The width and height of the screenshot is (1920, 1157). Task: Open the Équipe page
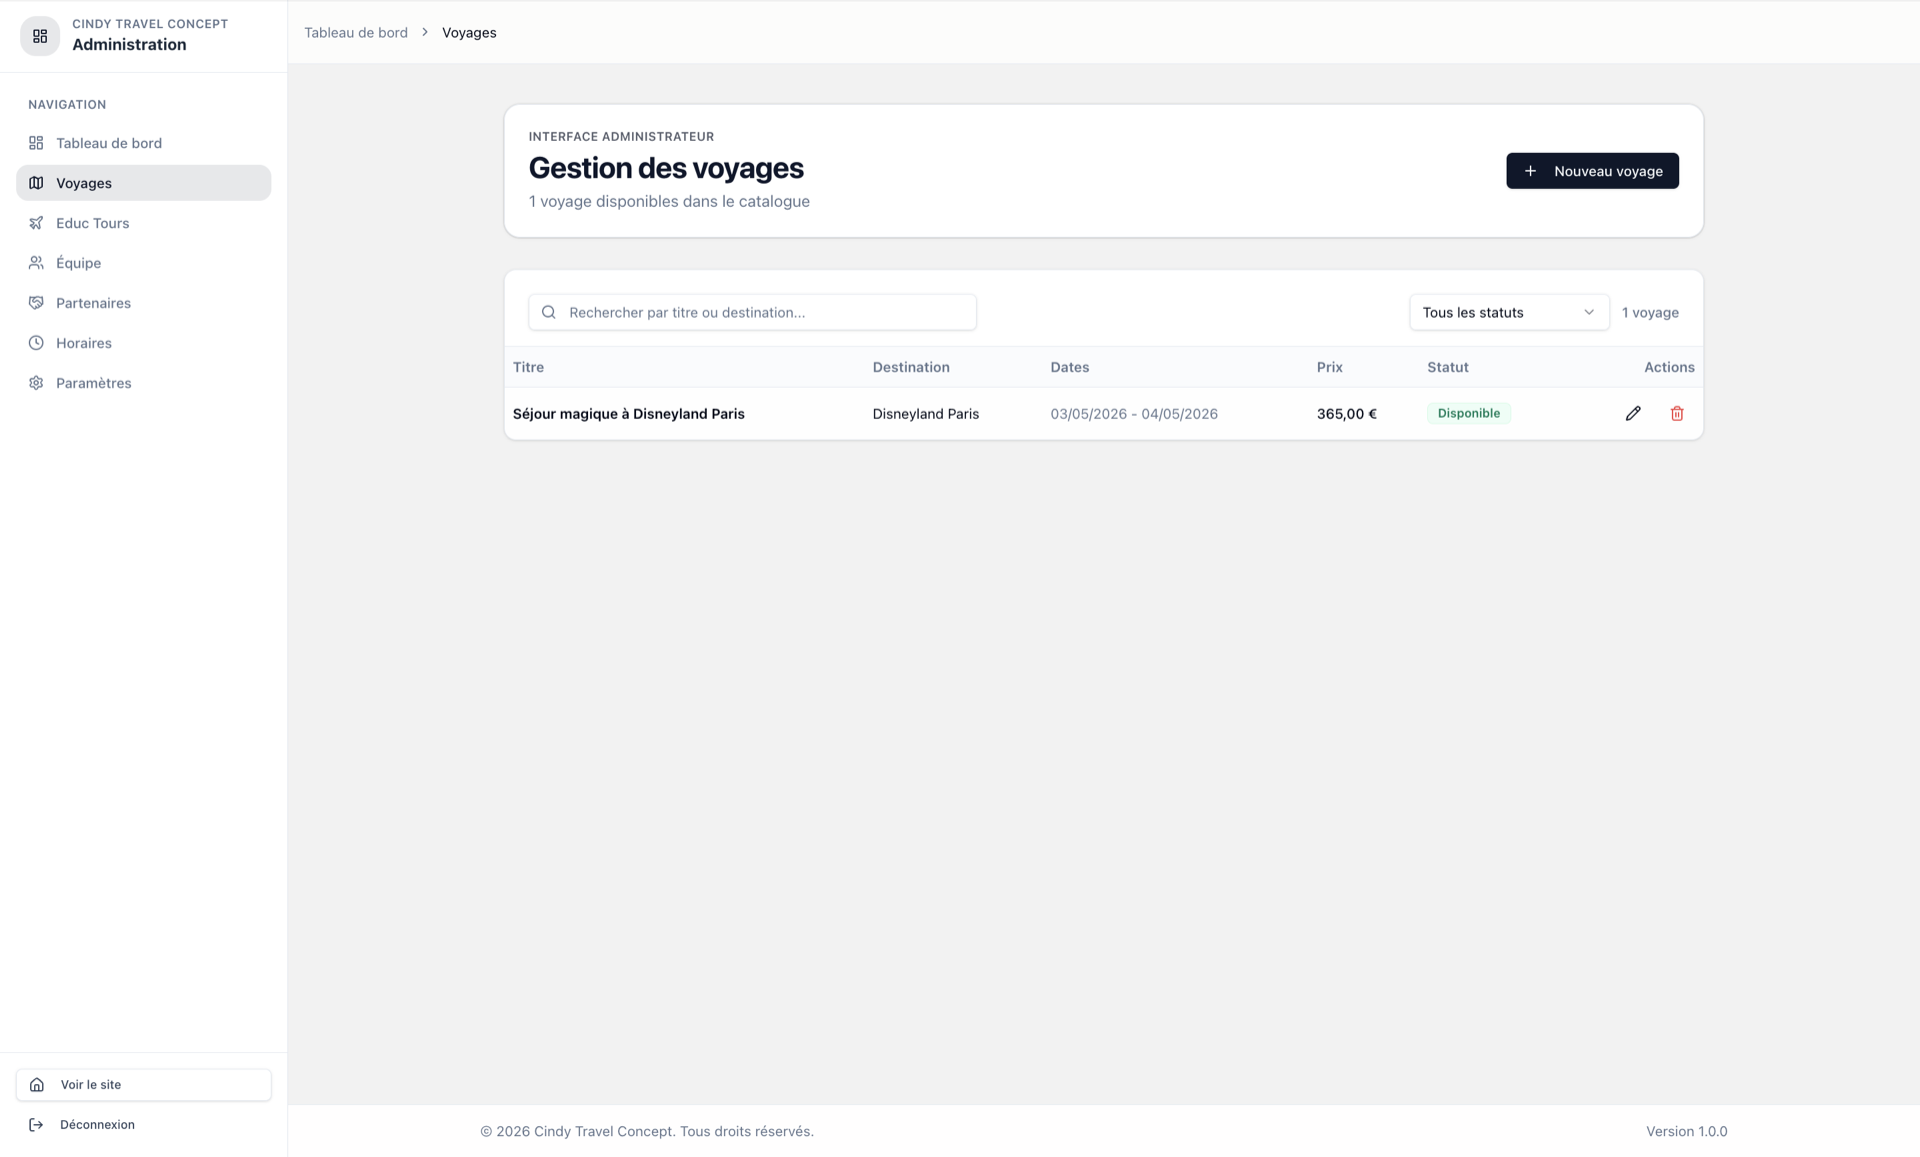[x=143, y=263]
